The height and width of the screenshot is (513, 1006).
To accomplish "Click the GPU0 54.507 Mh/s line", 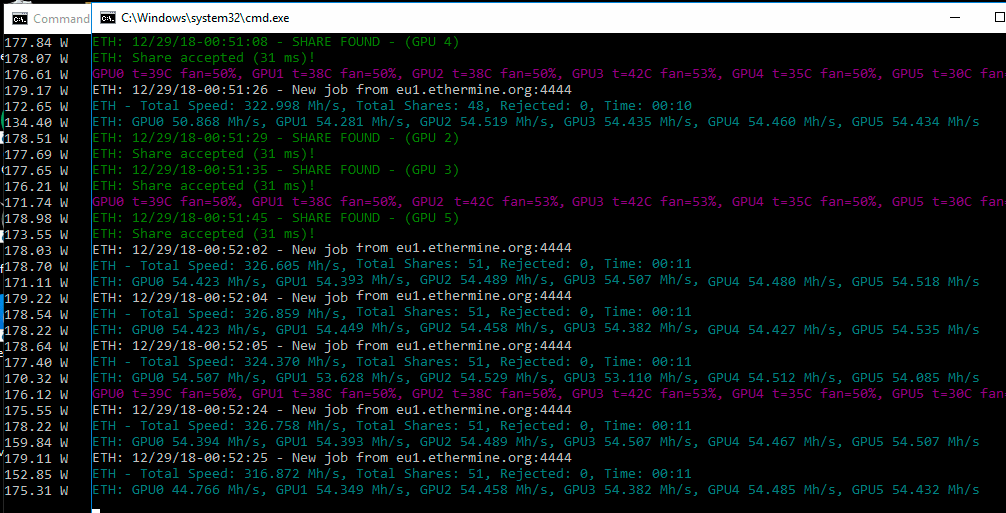I will 536,378.
